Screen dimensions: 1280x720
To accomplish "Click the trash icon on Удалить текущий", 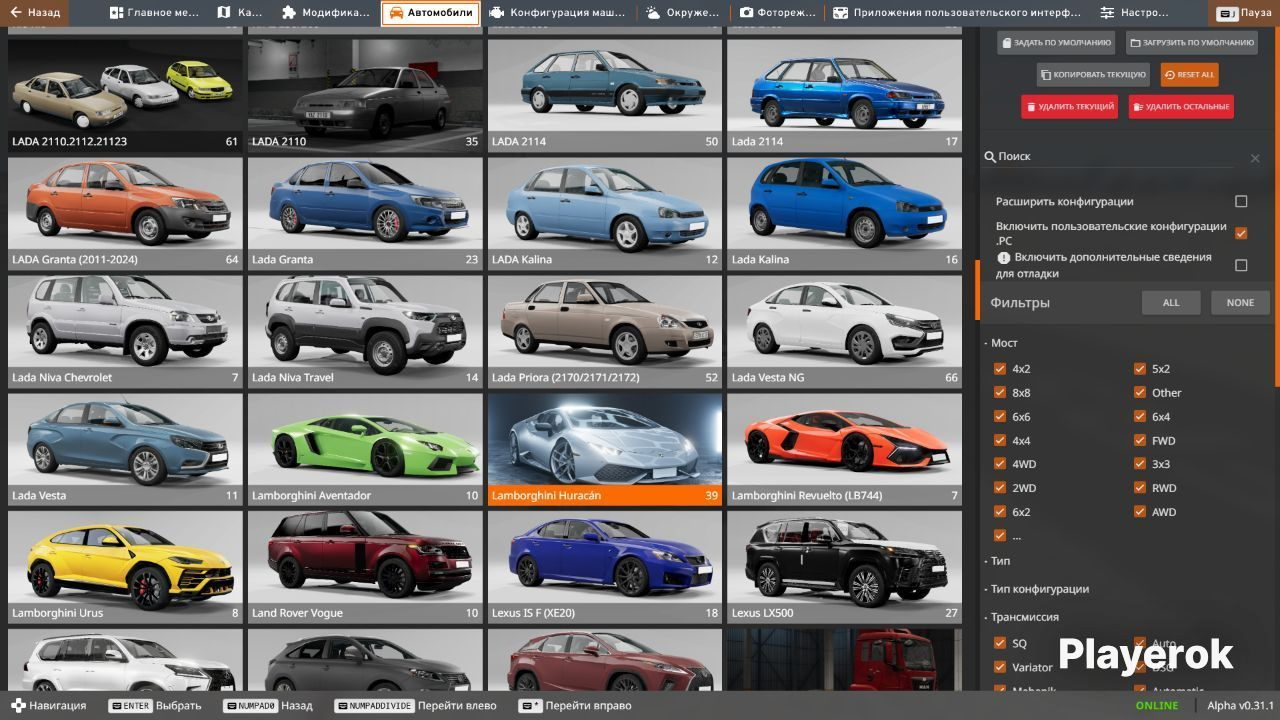I will click(x=1030, y=107).
